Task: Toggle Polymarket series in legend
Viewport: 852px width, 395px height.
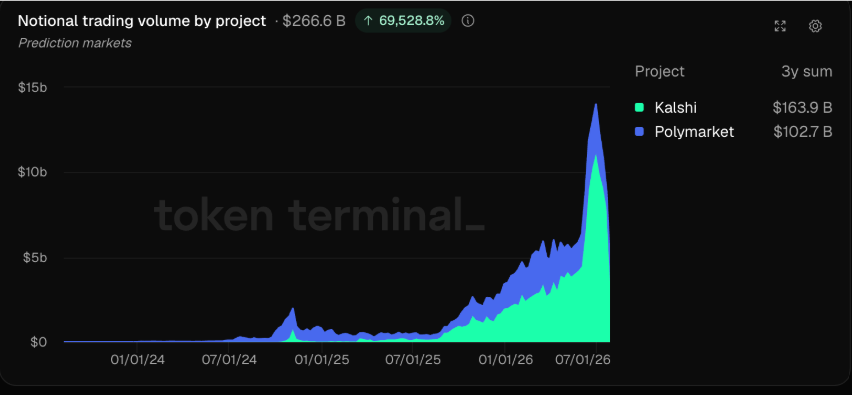Action: pos(694,131)
